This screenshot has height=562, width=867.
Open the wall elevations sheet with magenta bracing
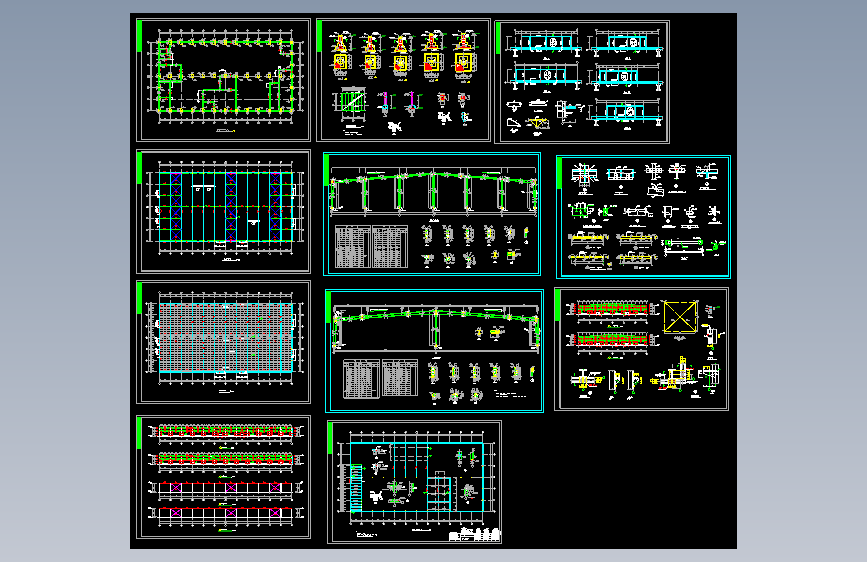(x=223, y=477)
